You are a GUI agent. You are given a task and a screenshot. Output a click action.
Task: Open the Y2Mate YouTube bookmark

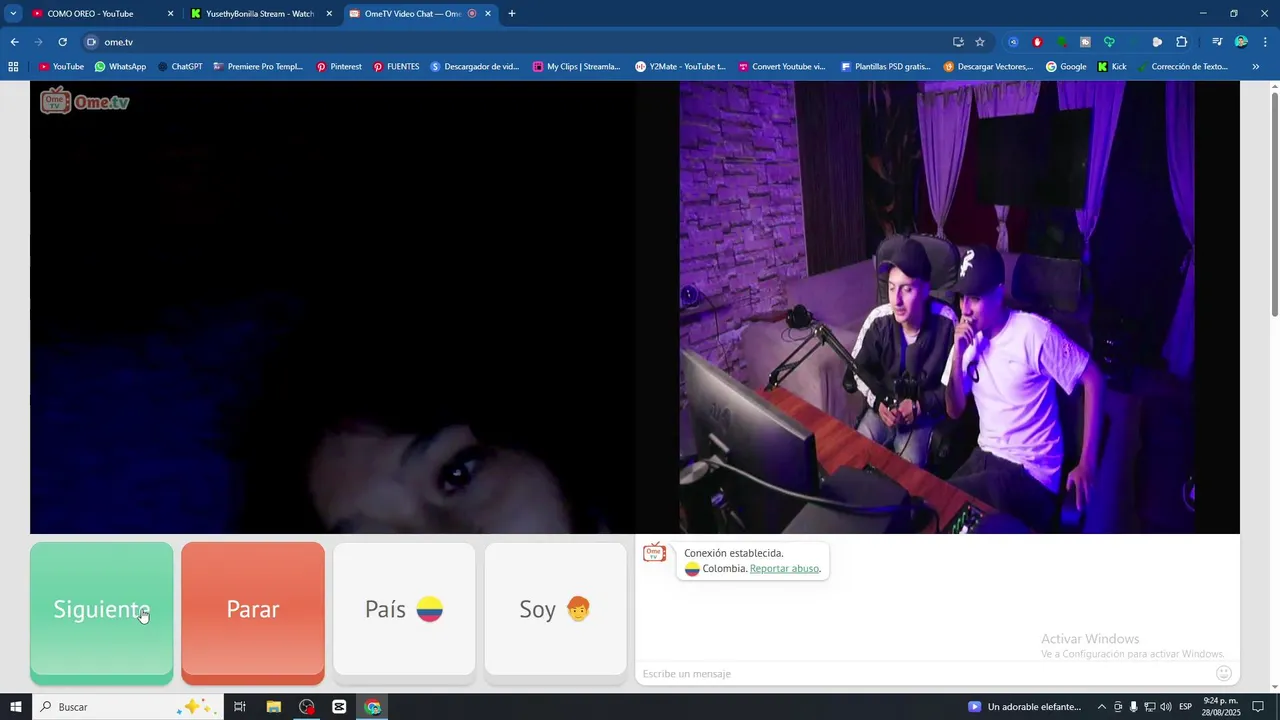(x=680, y=67)
